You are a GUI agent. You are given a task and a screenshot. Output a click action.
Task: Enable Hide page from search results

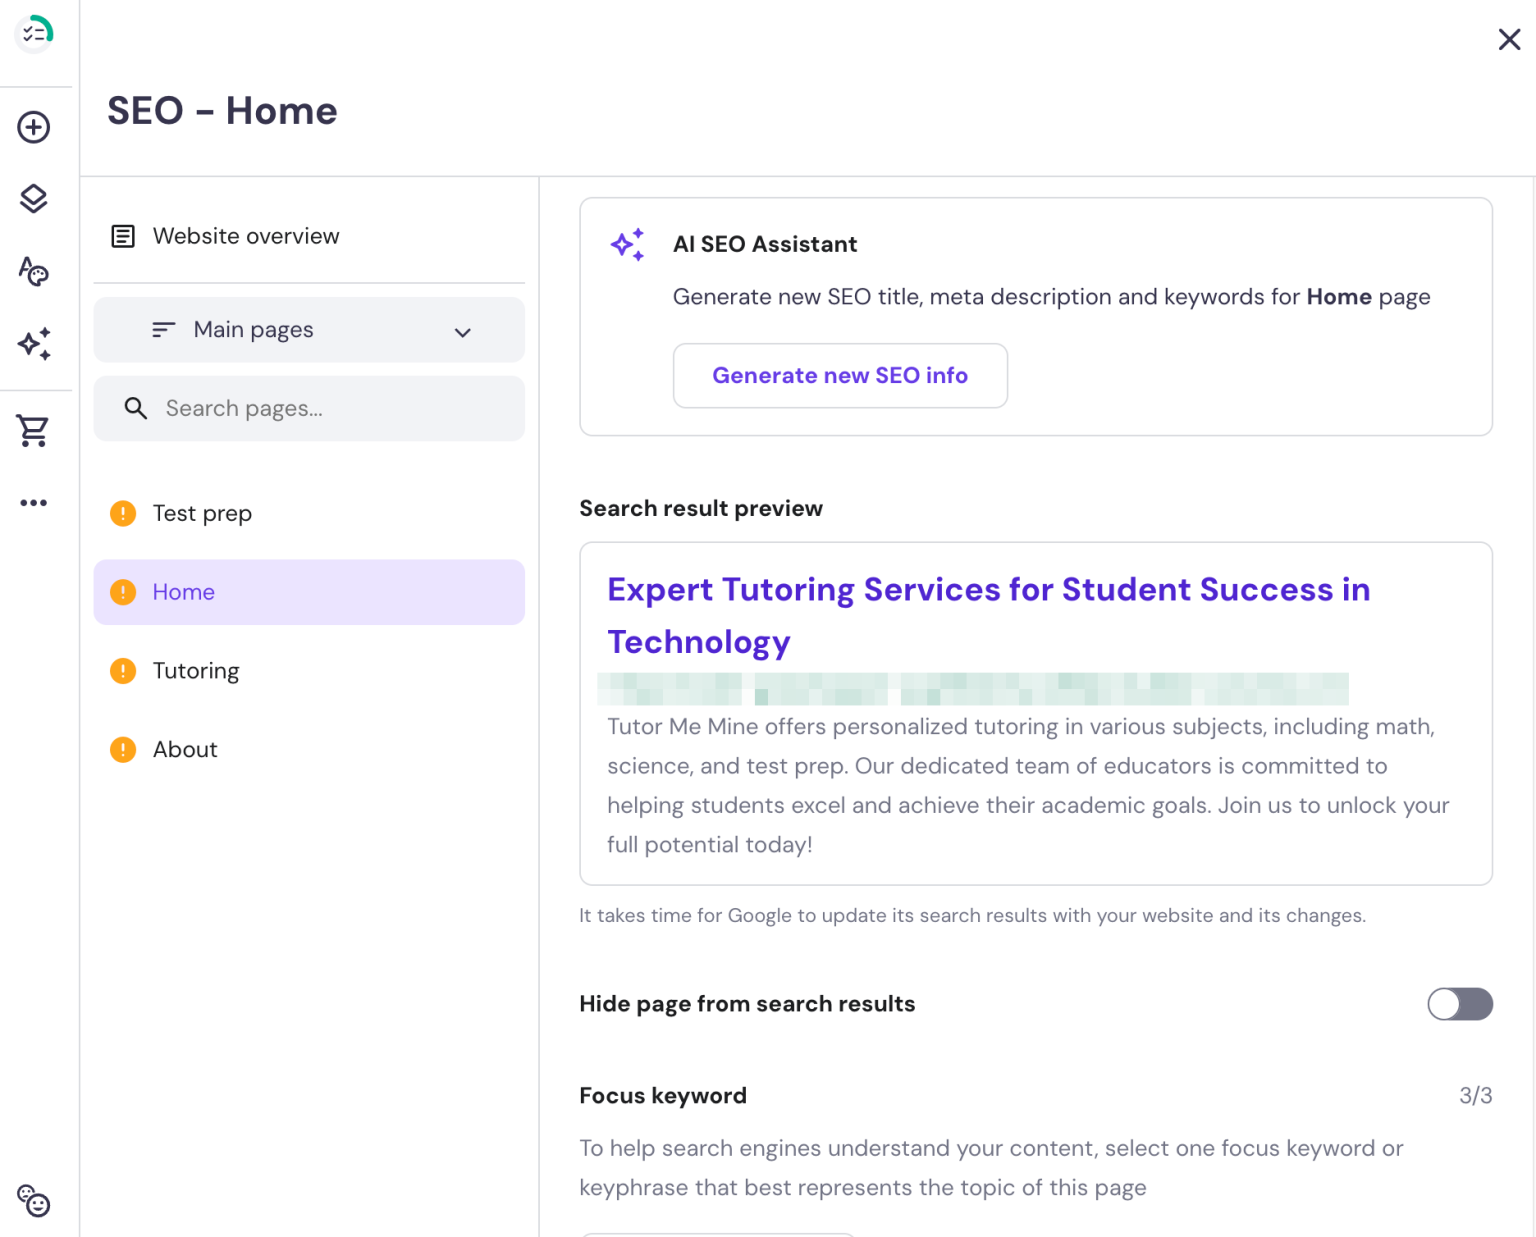[x=1460, y=1004]
